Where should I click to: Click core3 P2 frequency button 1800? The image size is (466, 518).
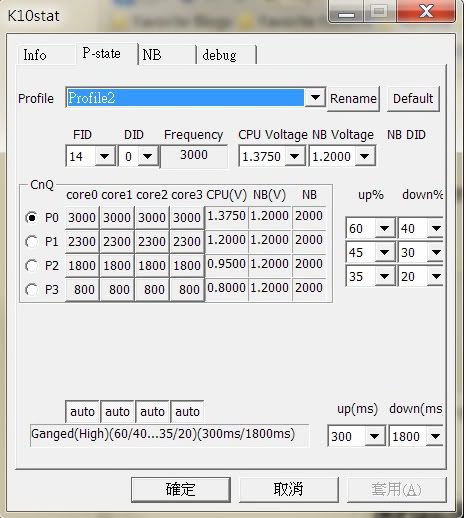coord(187,266)
